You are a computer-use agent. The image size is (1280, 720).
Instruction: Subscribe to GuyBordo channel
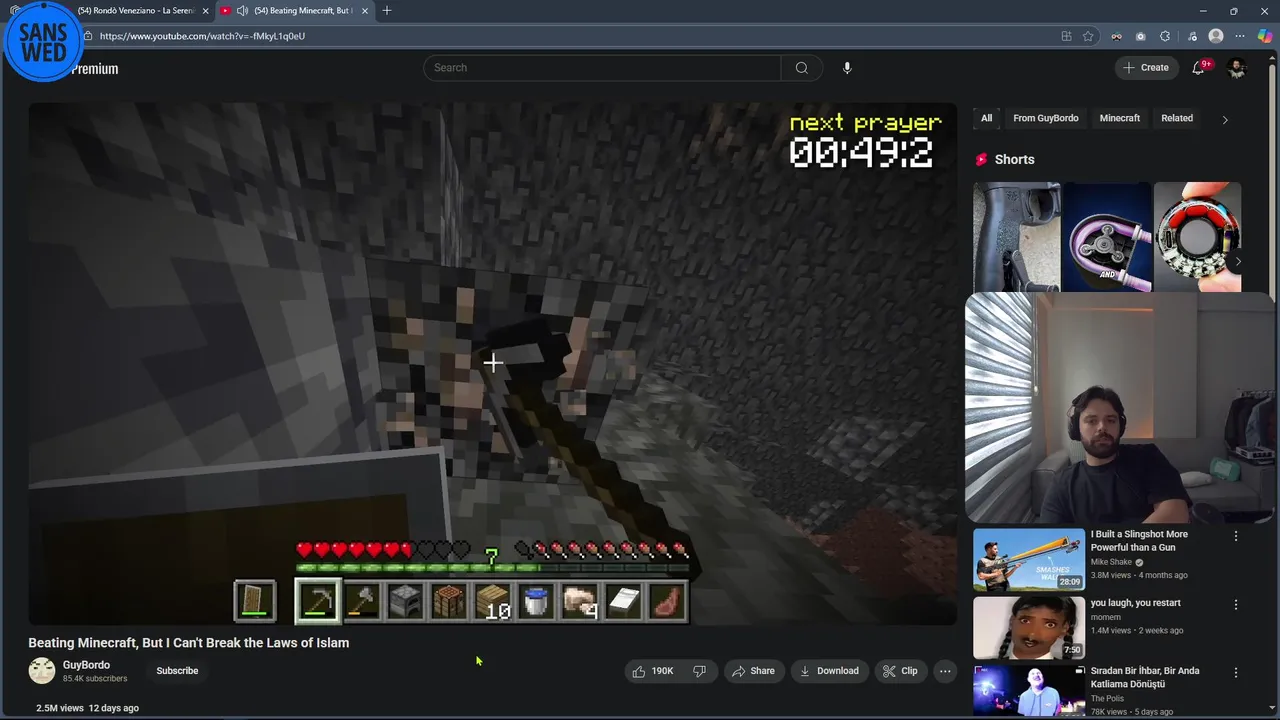[177, 671]
